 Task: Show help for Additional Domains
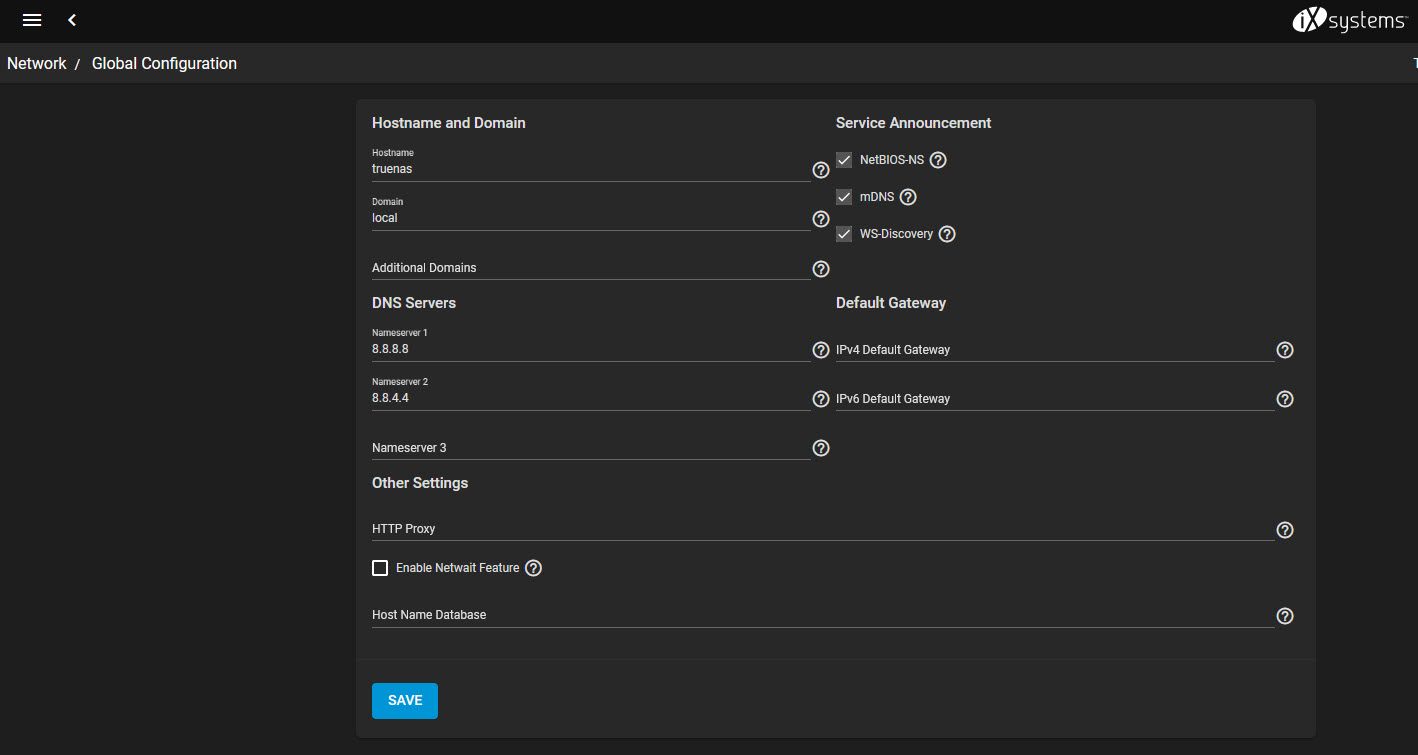(x=821, y=269)
